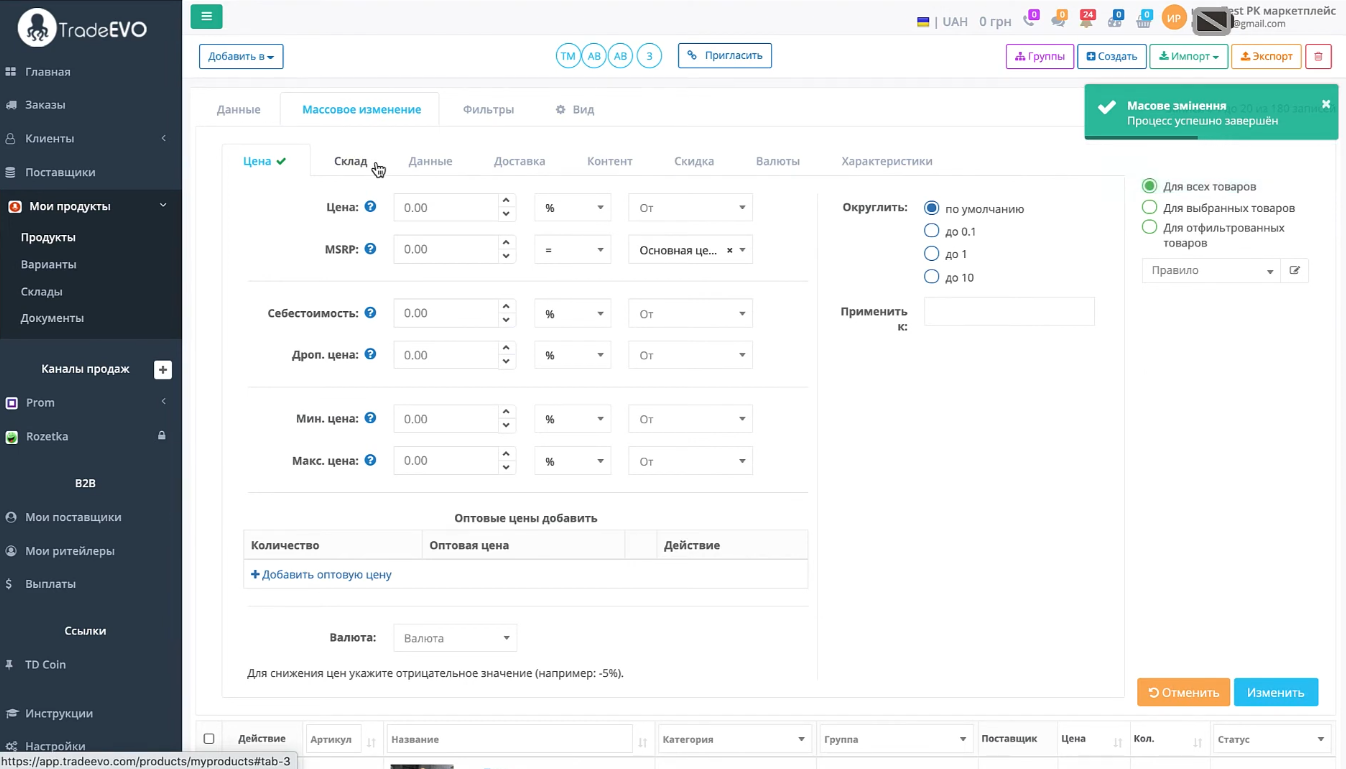
Task: Click the Экспорт button
Action: (1266, 57)
